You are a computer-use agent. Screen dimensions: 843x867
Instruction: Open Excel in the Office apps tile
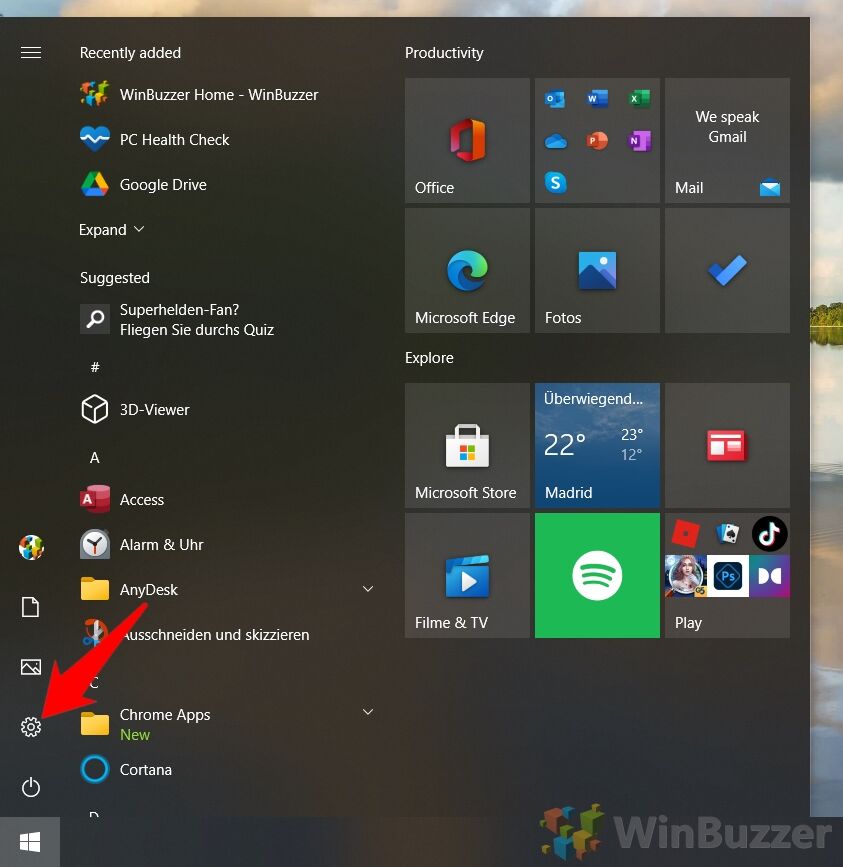[x=640, y=99]
